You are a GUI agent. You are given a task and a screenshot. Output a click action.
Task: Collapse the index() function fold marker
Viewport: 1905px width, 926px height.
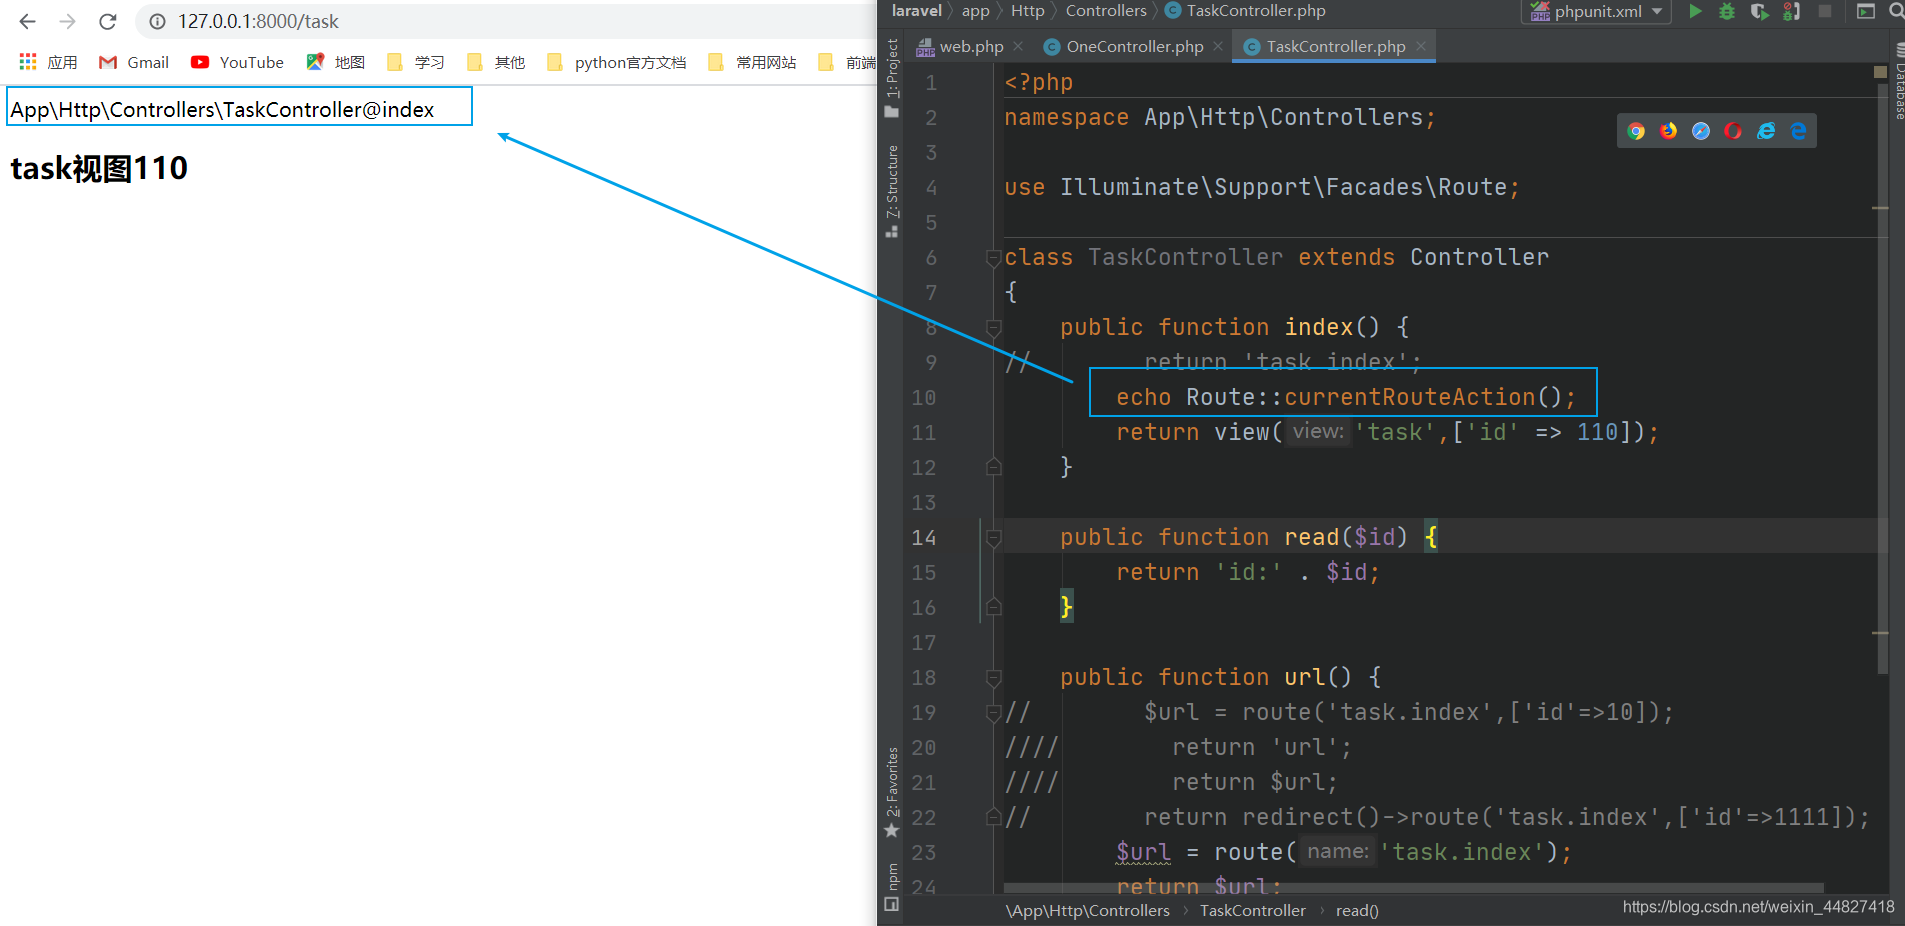coord(994,328)
